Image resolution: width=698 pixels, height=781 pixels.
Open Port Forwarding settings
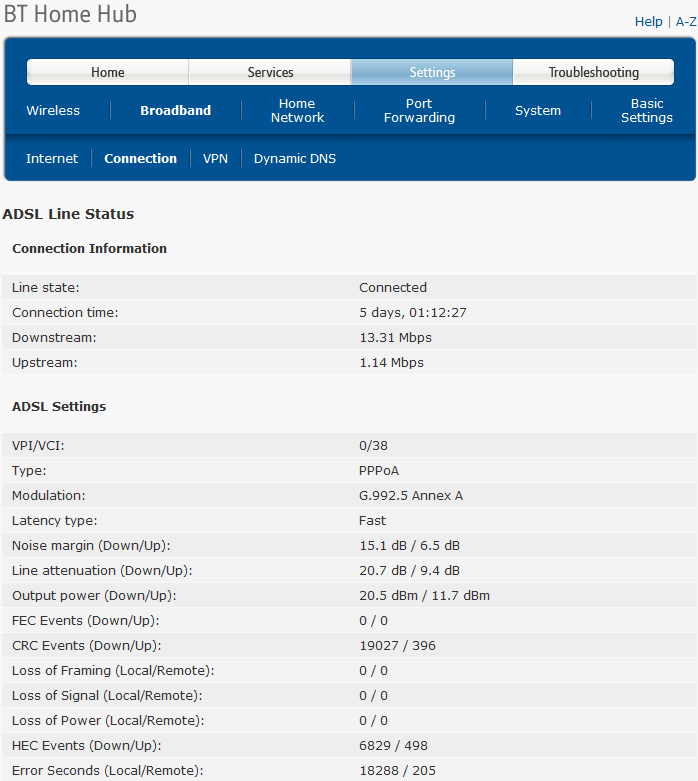click(x=419, y=111)
